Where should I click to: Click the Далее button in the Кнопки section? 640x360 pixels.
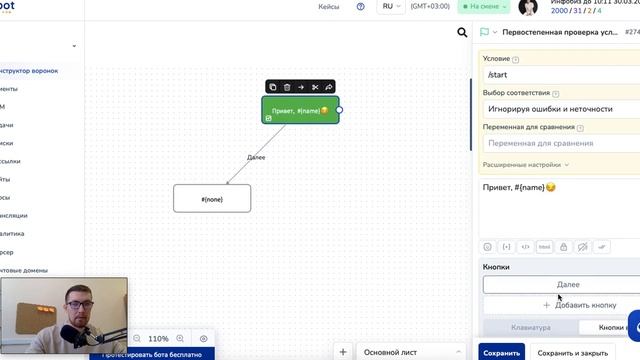click(561, 284)
